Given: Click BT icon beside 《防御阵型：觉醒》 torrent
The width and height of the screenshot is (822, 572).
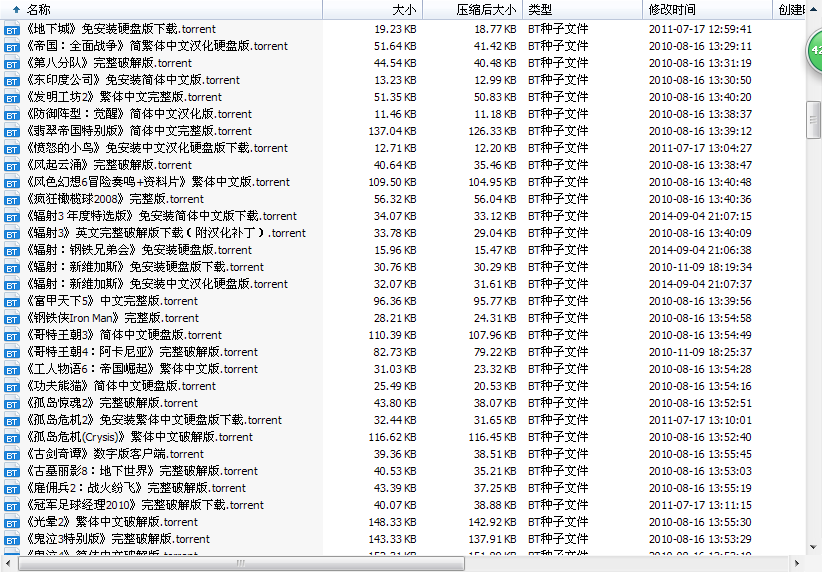Looking at the screenshot, I should click(x=12, y=114).
